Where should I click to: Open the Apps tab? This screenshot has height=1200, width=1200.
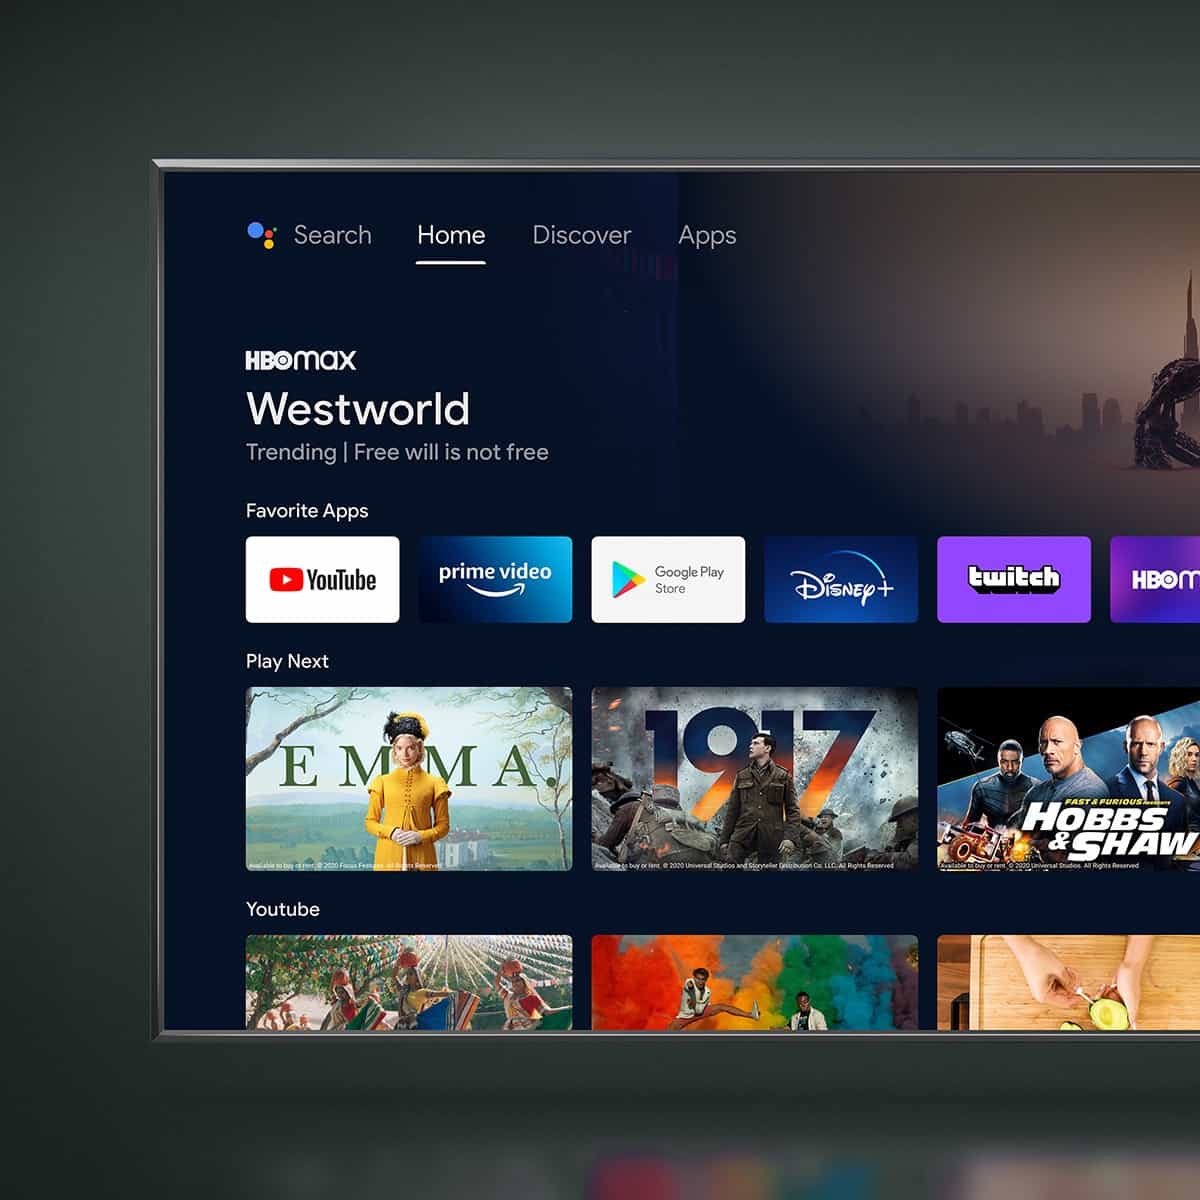pos(707,236)
